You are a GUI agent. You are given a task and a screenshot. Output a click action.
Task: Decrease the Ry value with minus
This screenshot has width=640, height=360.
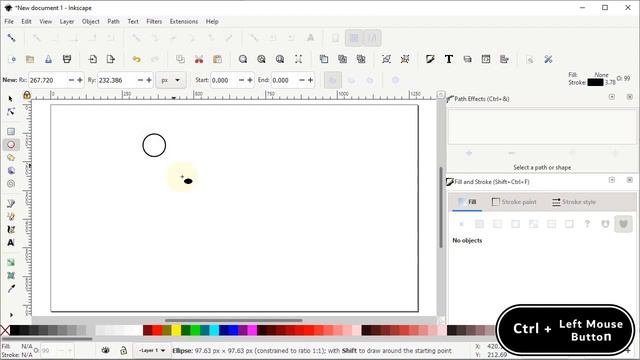140,80
